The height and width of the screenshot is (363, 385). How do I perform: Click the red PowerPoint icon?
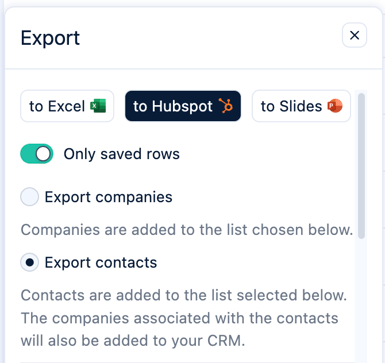tap(335, 106)
